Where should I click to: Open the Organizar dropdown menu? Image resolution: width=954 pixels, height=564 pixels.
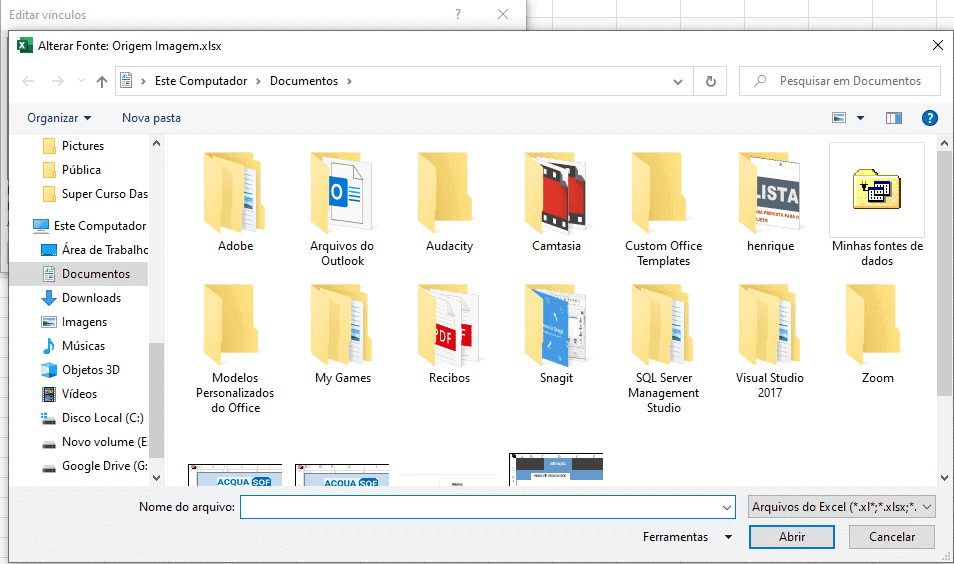(59, 118)
